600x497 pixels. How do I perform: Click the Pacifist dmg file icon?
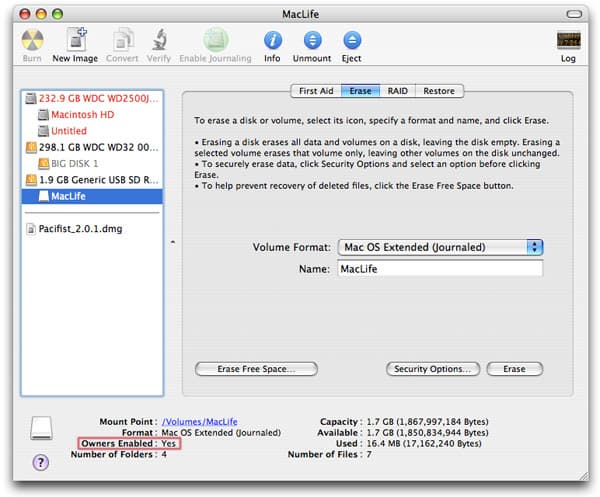[31, 229]
